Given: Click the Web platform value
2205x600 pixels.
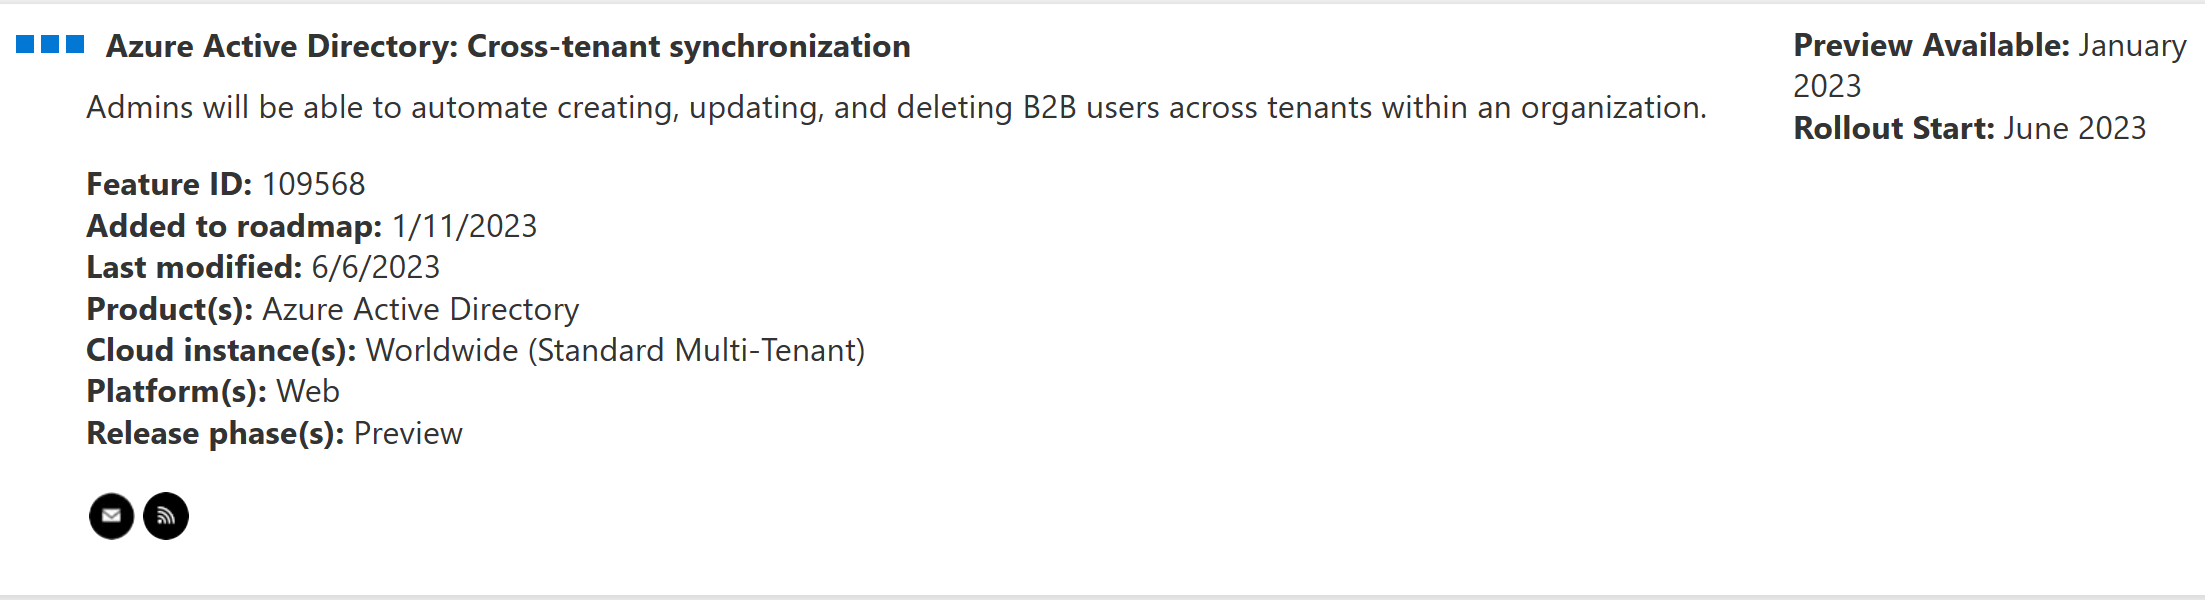Looking at the screenshot, I should (308, 391).
